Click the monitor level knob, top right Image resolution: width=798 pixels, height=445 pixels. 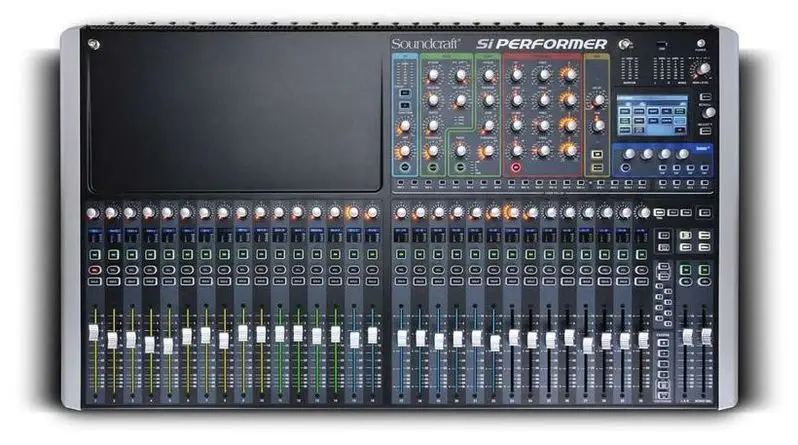pos(703,69)
